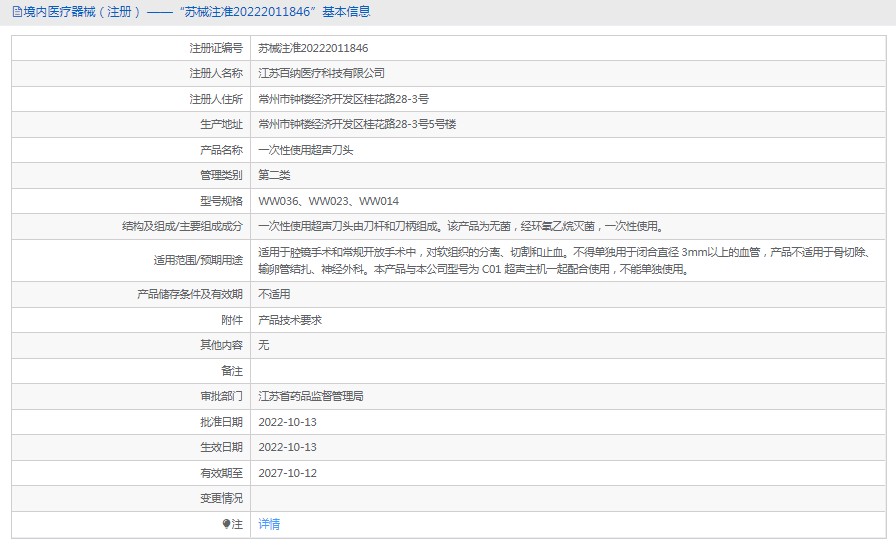
Task: Click the label 结构及组成/主要组成成分
Action: pos(182,226)
